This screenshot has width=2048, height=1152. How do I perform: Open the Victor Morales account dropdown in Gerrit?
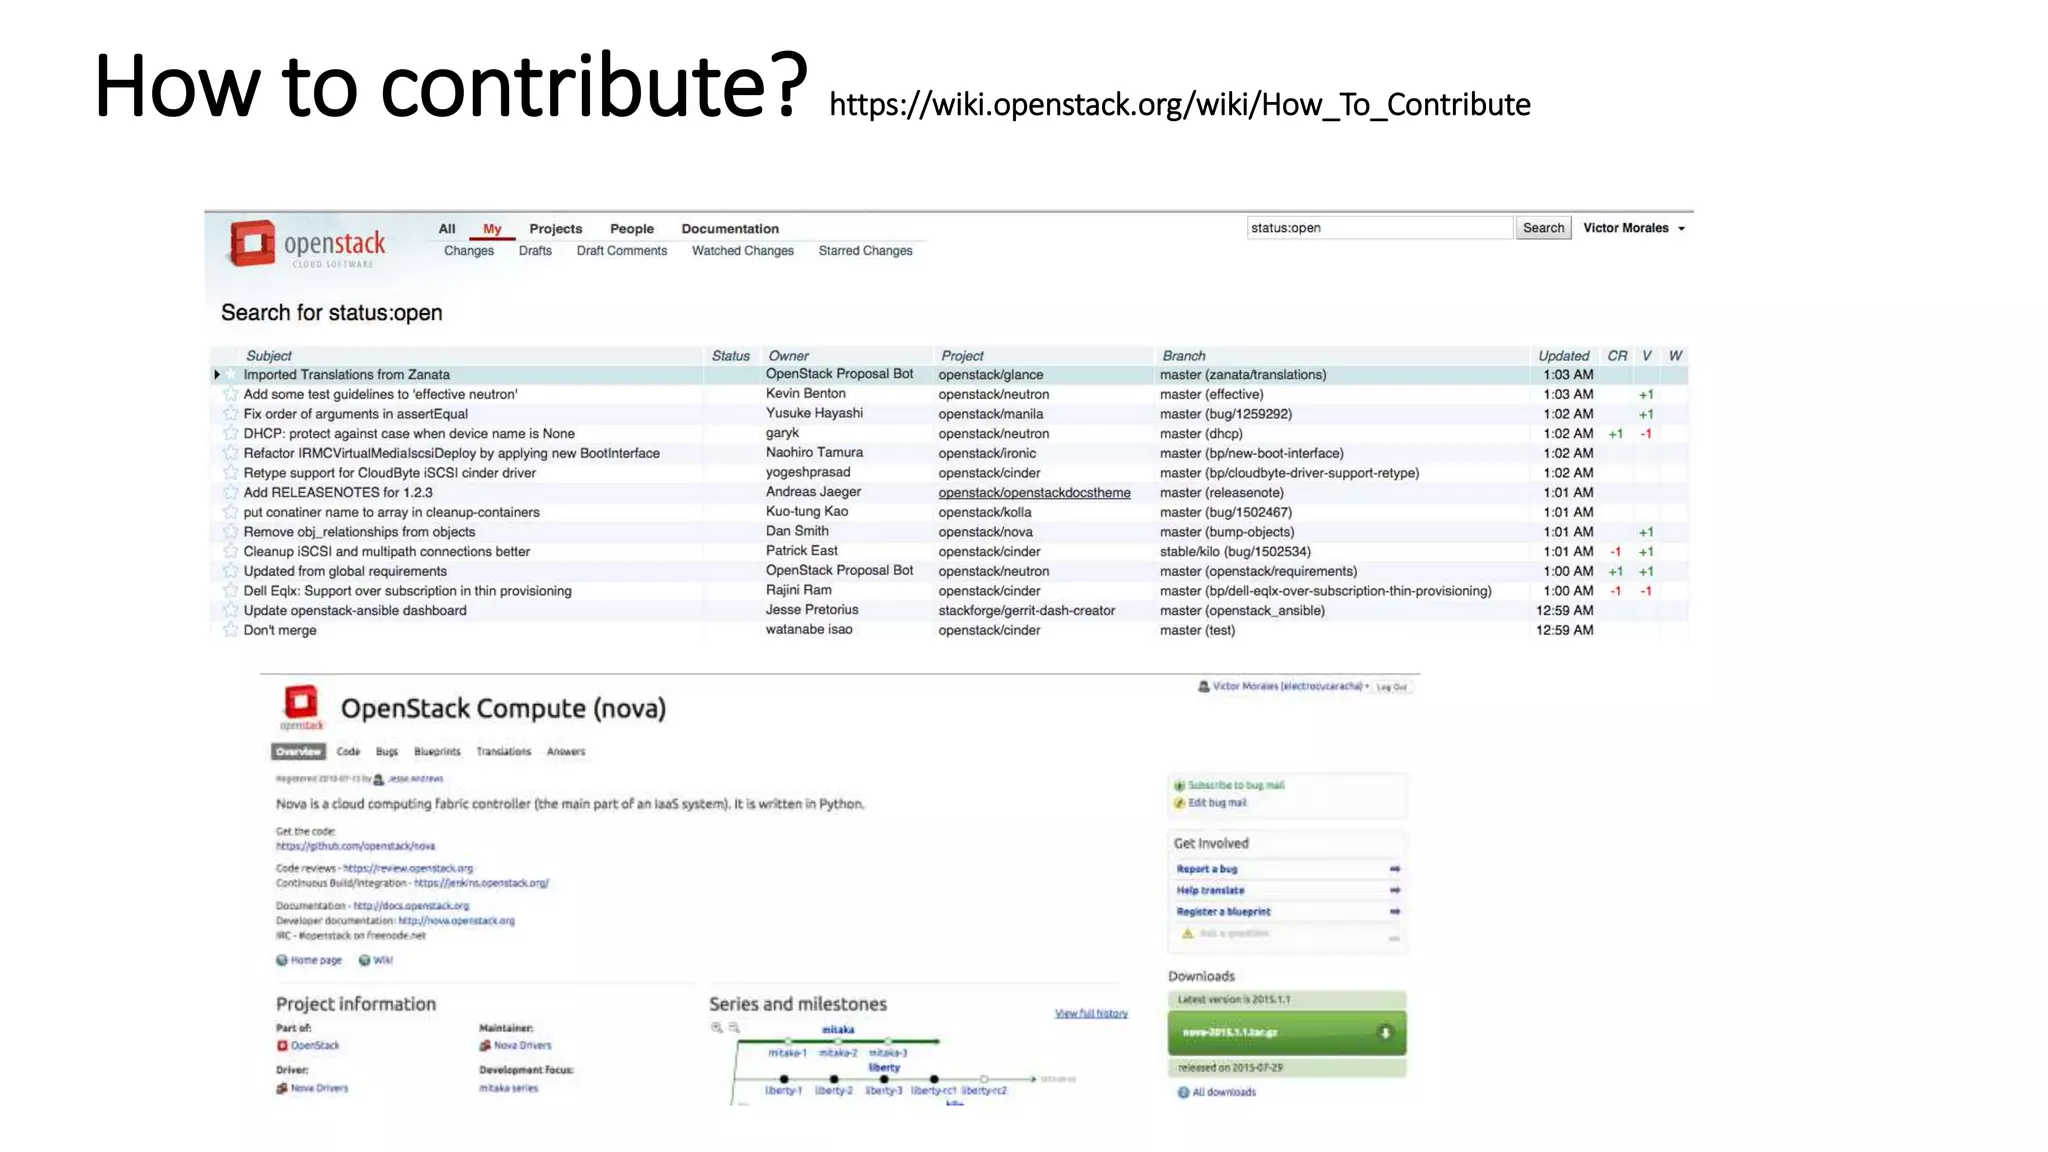coord(1634,228)
